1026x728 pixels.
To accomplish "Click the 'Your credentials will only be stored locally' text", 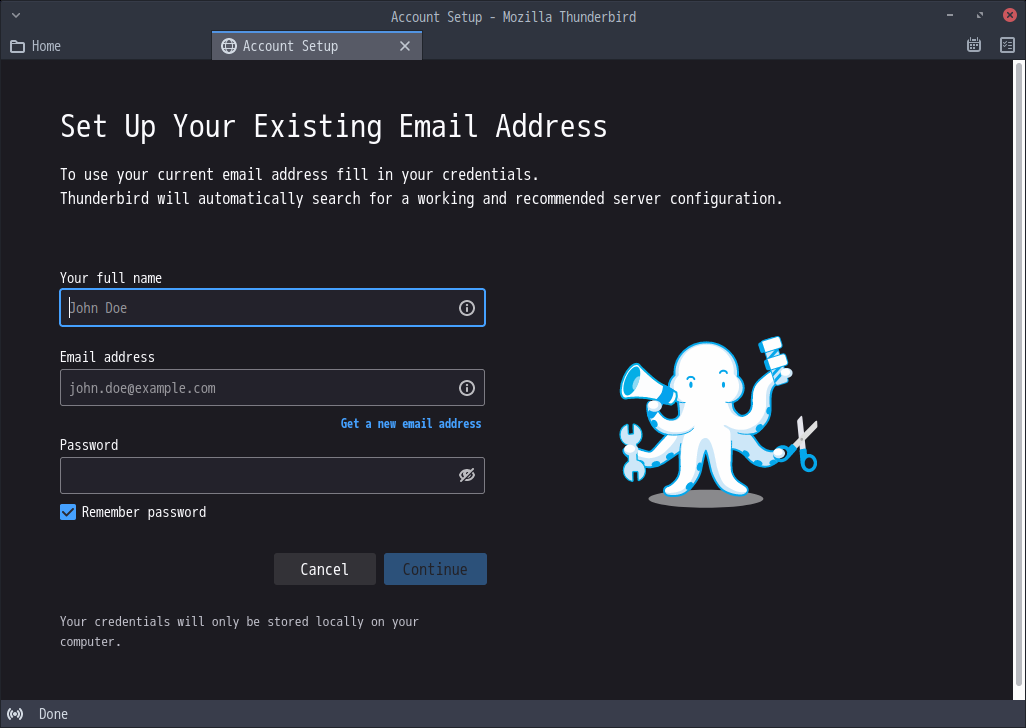I will [x=239, y=631].
